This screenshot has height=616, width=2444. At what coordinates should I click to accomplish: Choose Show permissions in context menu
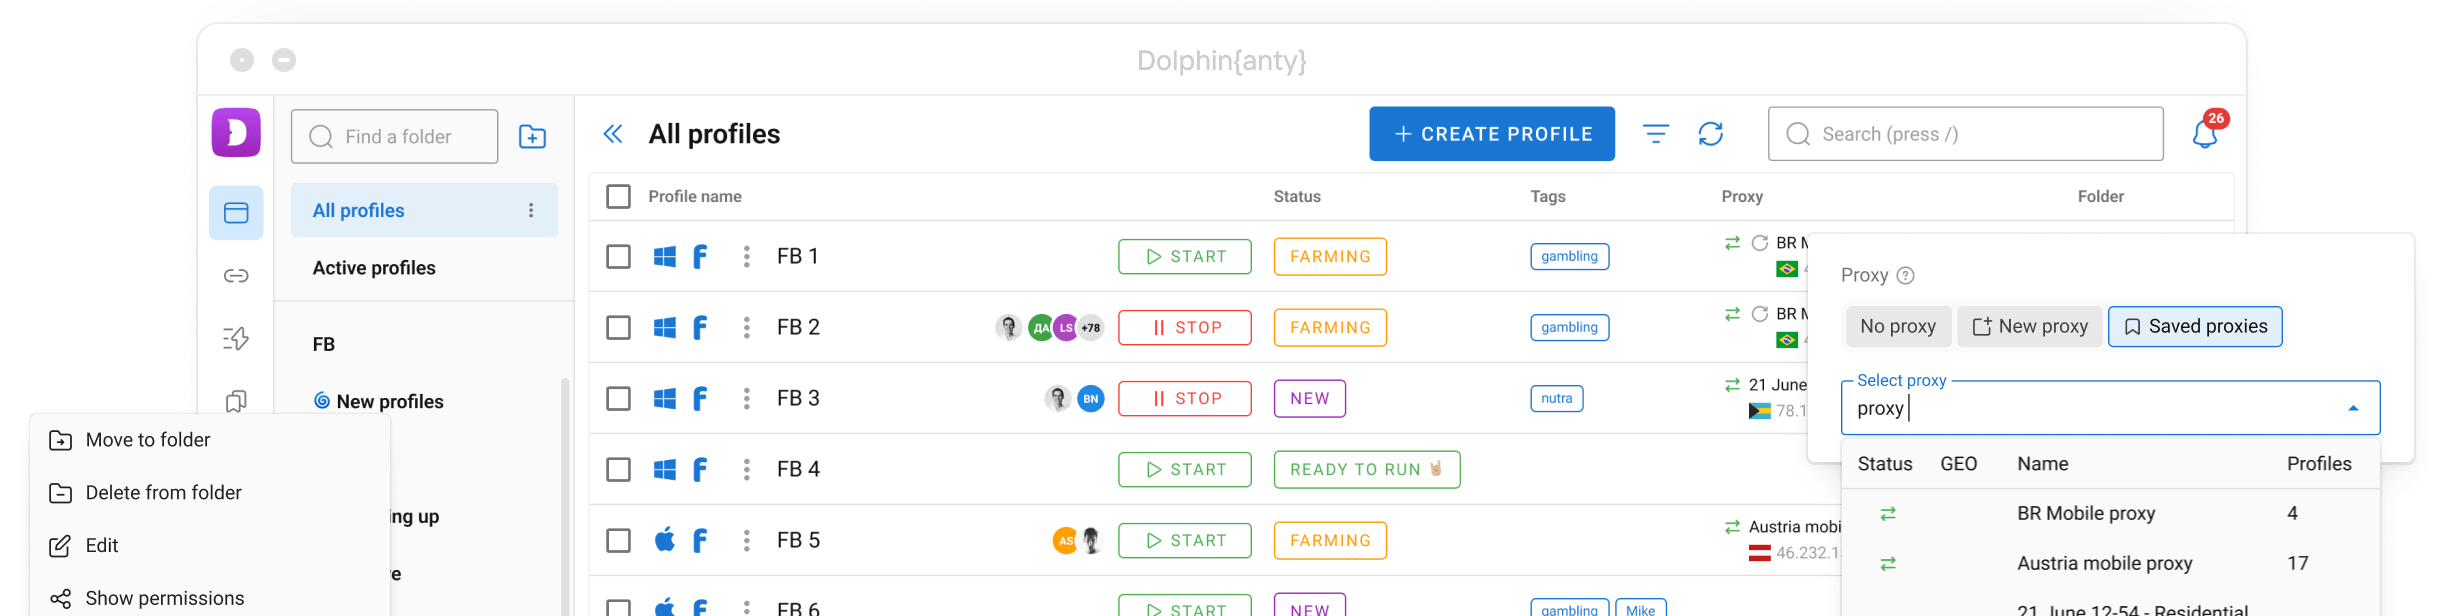click(210, 598)
